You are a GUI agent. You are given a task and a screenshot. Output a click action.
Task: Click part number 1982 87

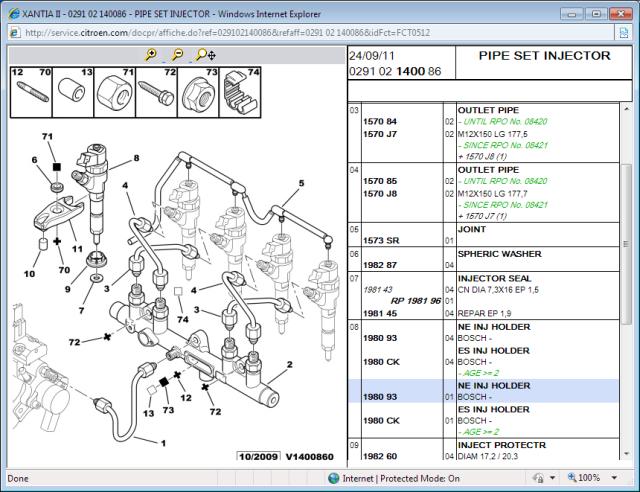coord(380,265)
